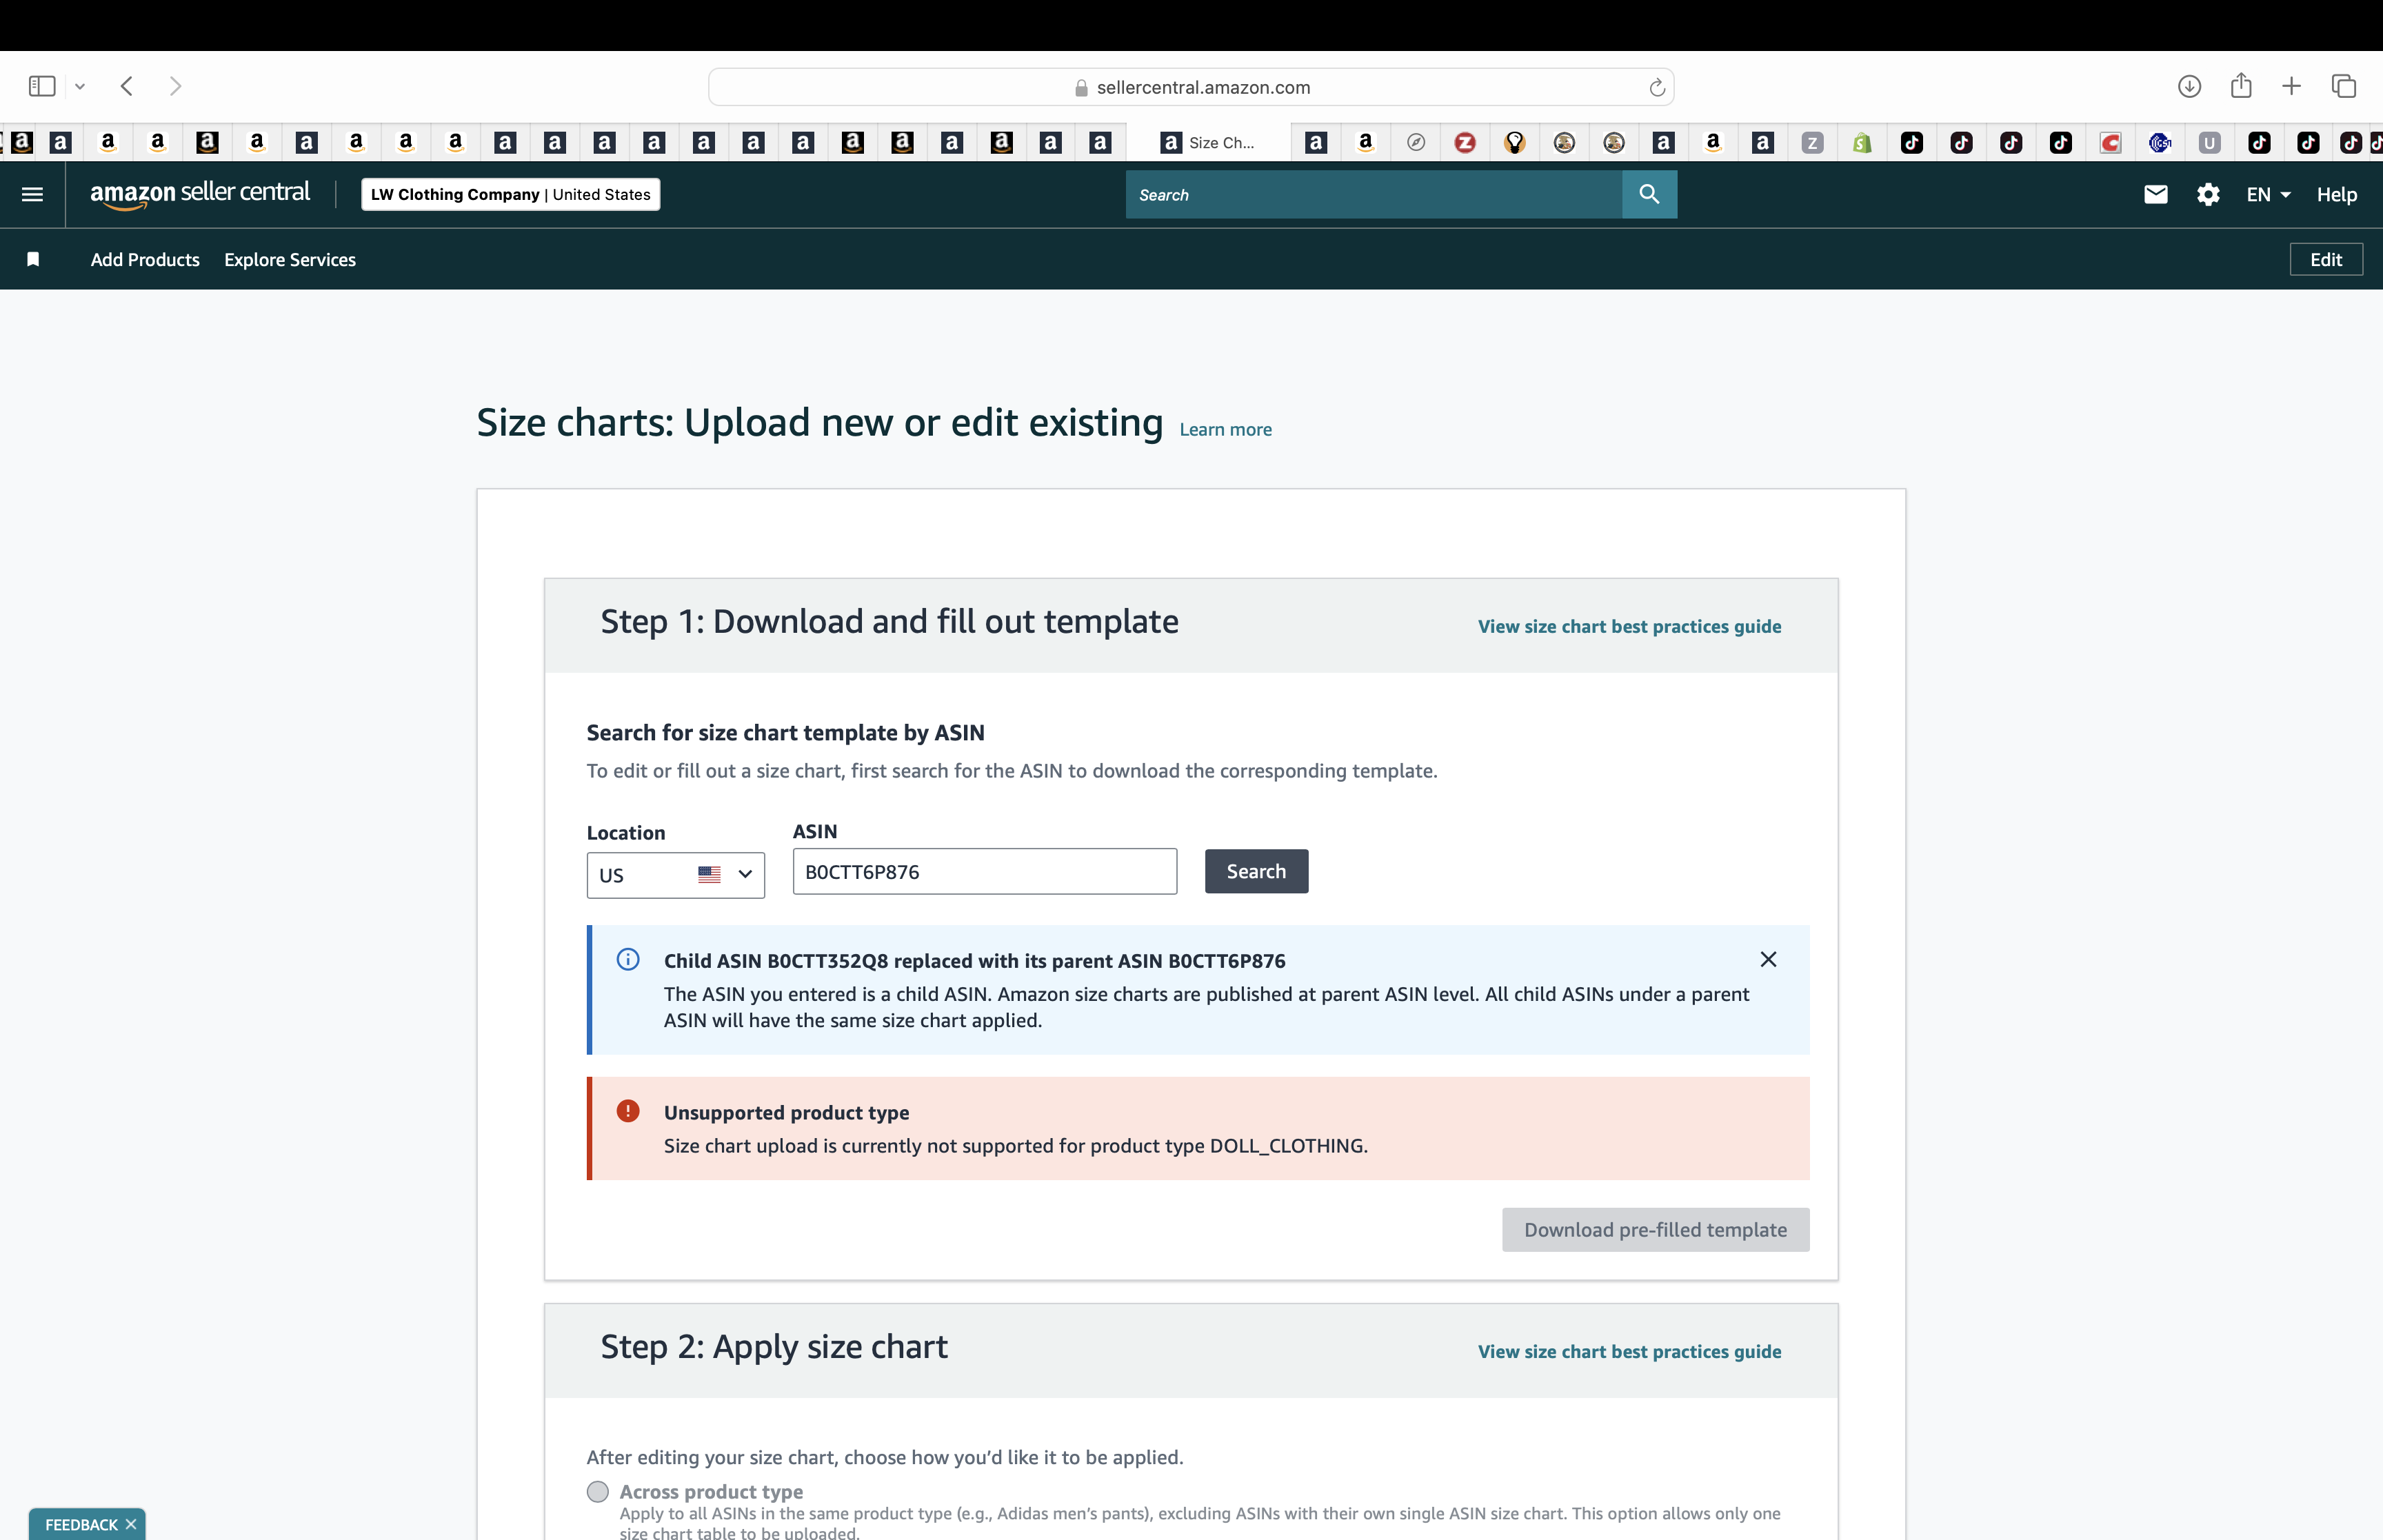Go forward with the browser forward arrow
This screenshot has width=2383, height=1540.
tap(175, 86)
